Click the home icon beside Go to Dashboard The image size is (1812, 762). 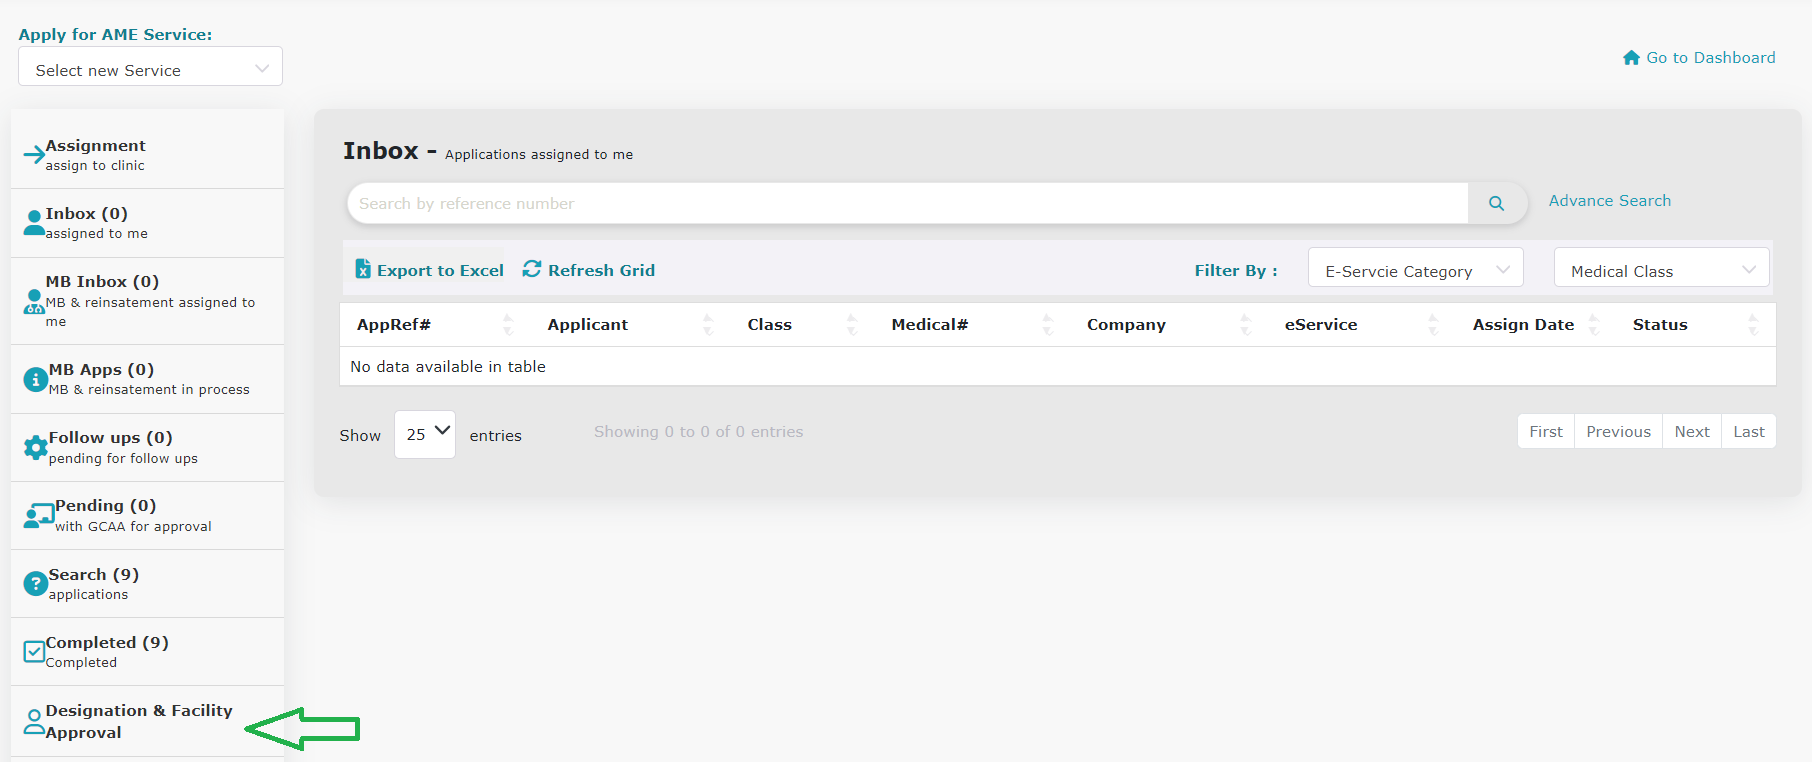[1631, 58]
